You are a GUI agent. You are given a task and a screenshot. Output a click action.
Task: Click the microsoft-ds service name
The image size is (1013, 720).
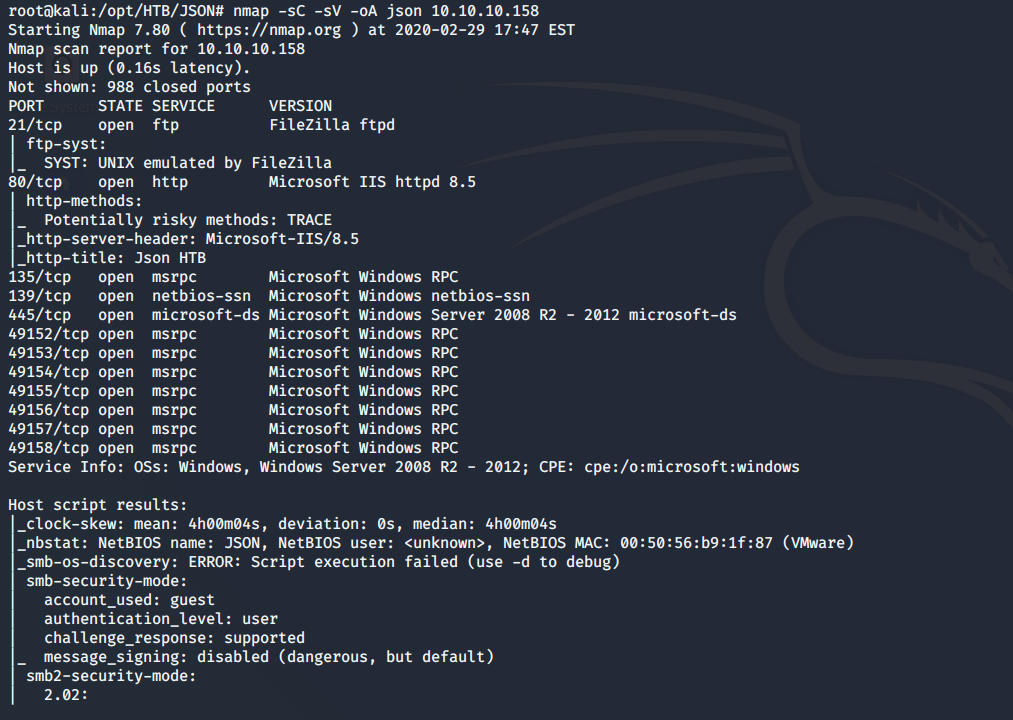click(x=205, y=315)
